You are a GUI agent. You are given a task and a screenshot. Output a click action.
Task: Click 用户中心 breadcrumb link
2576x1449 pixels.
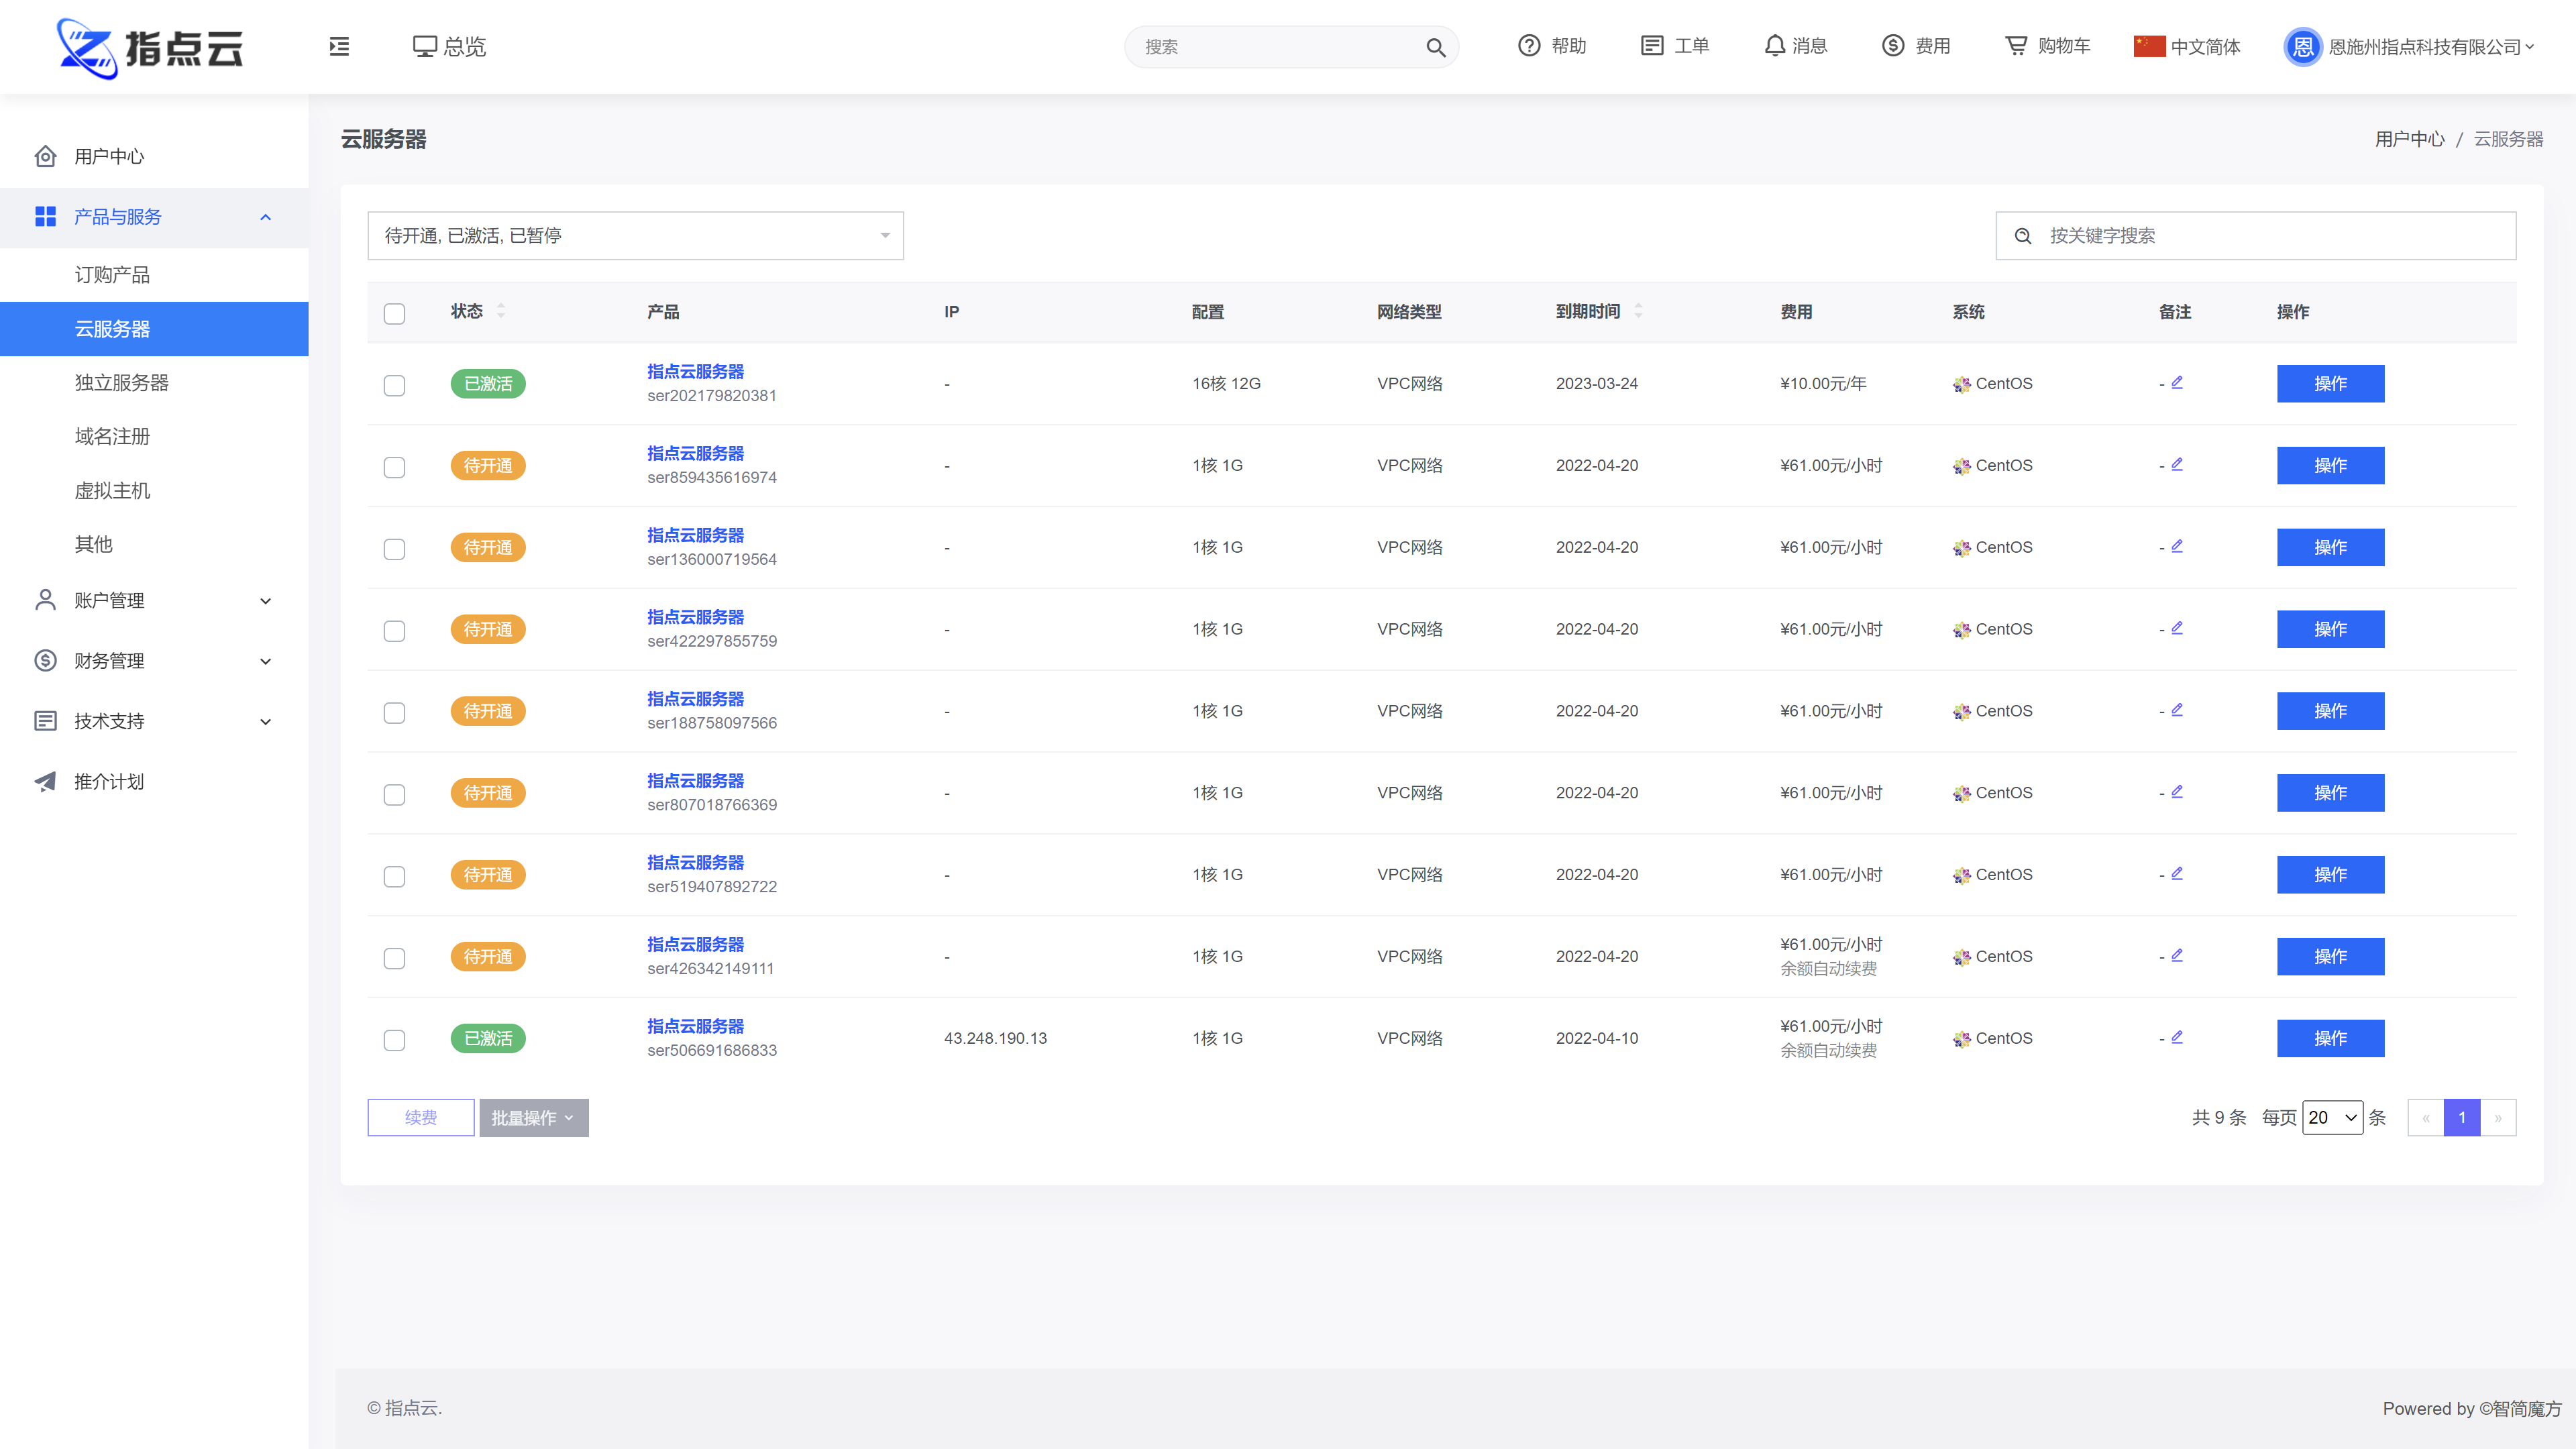(2410, 139)
